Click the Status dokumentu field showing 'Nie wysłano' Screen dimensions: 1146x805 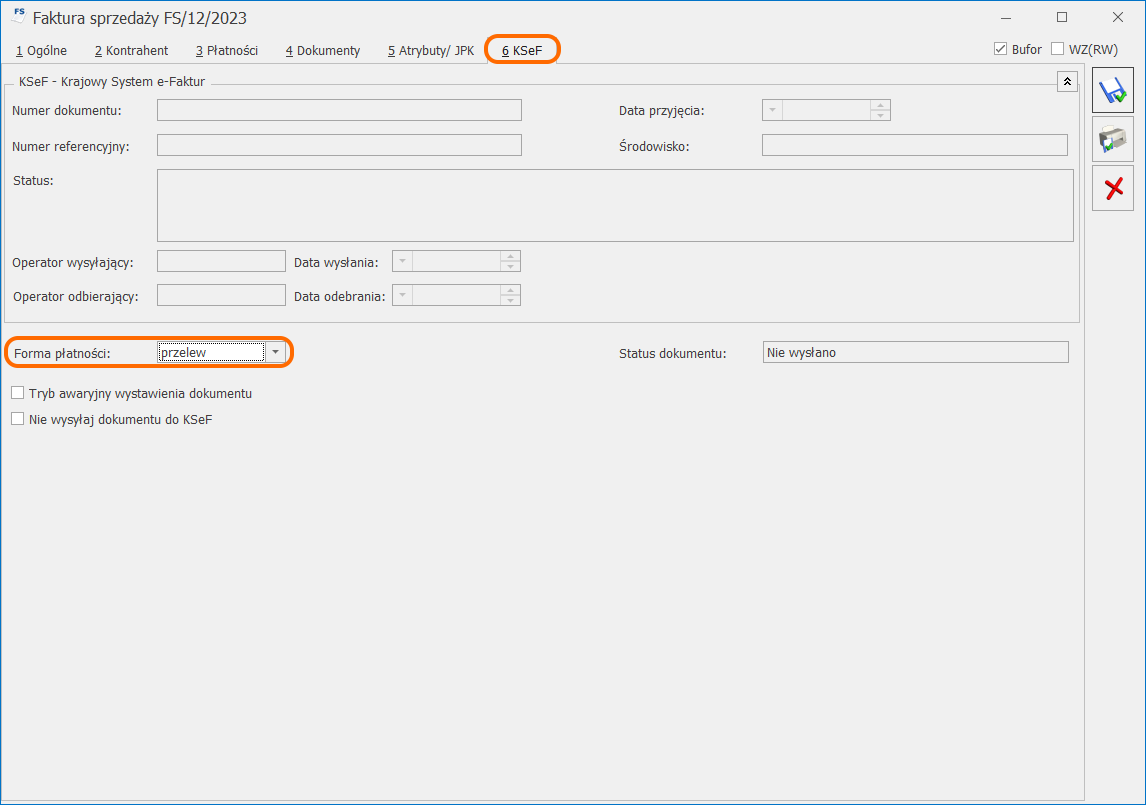[915, 352]
